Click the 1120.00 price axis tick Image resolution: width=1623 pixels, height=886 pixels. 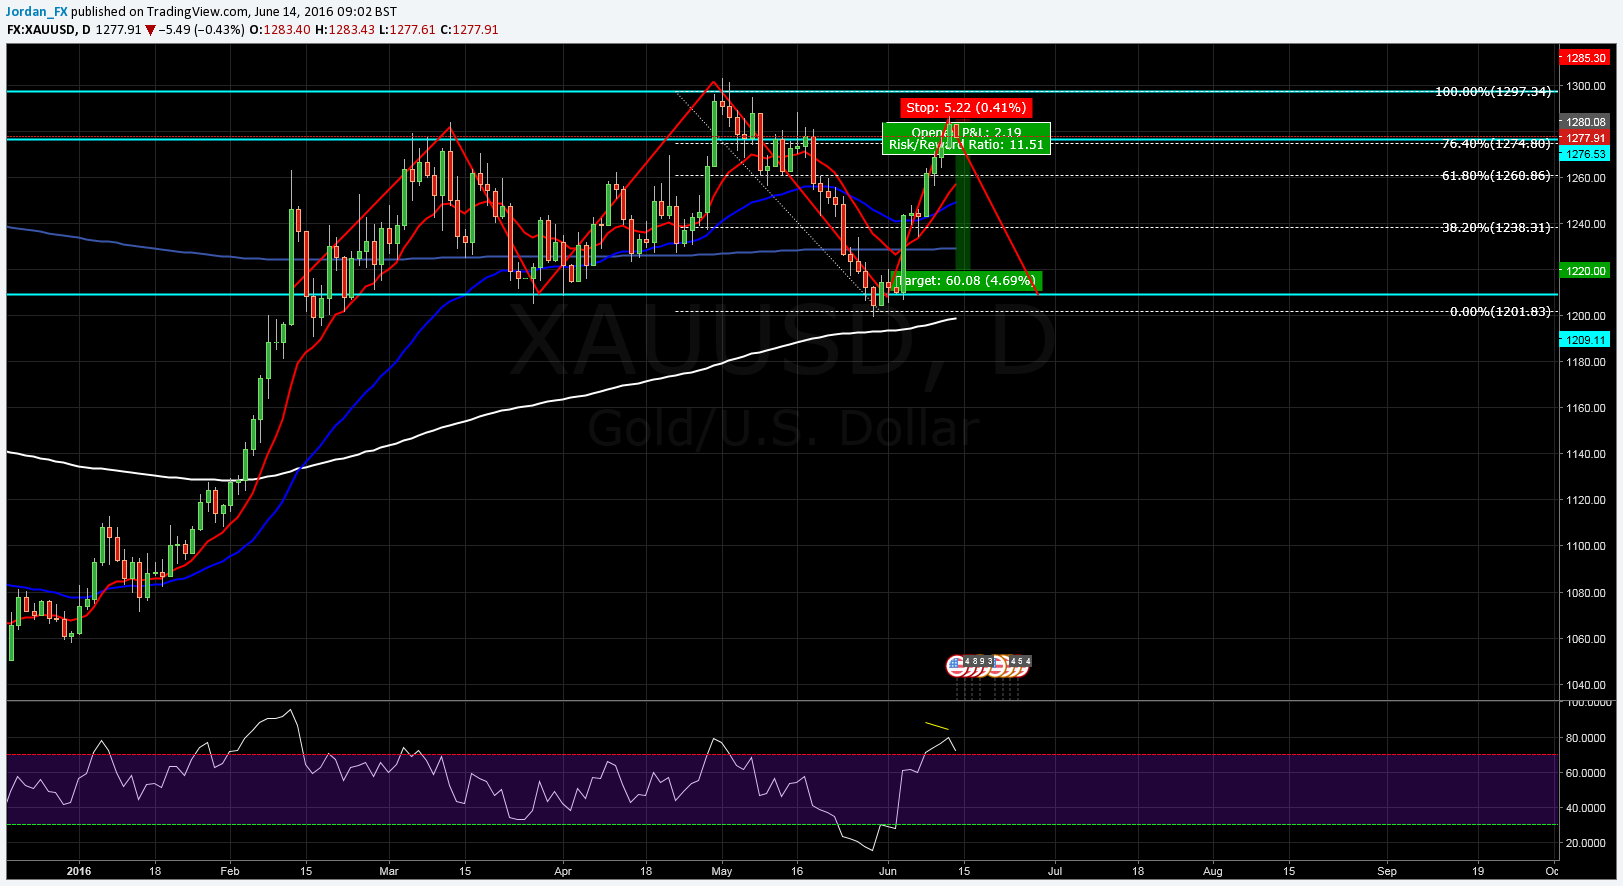click(1586, 500)
